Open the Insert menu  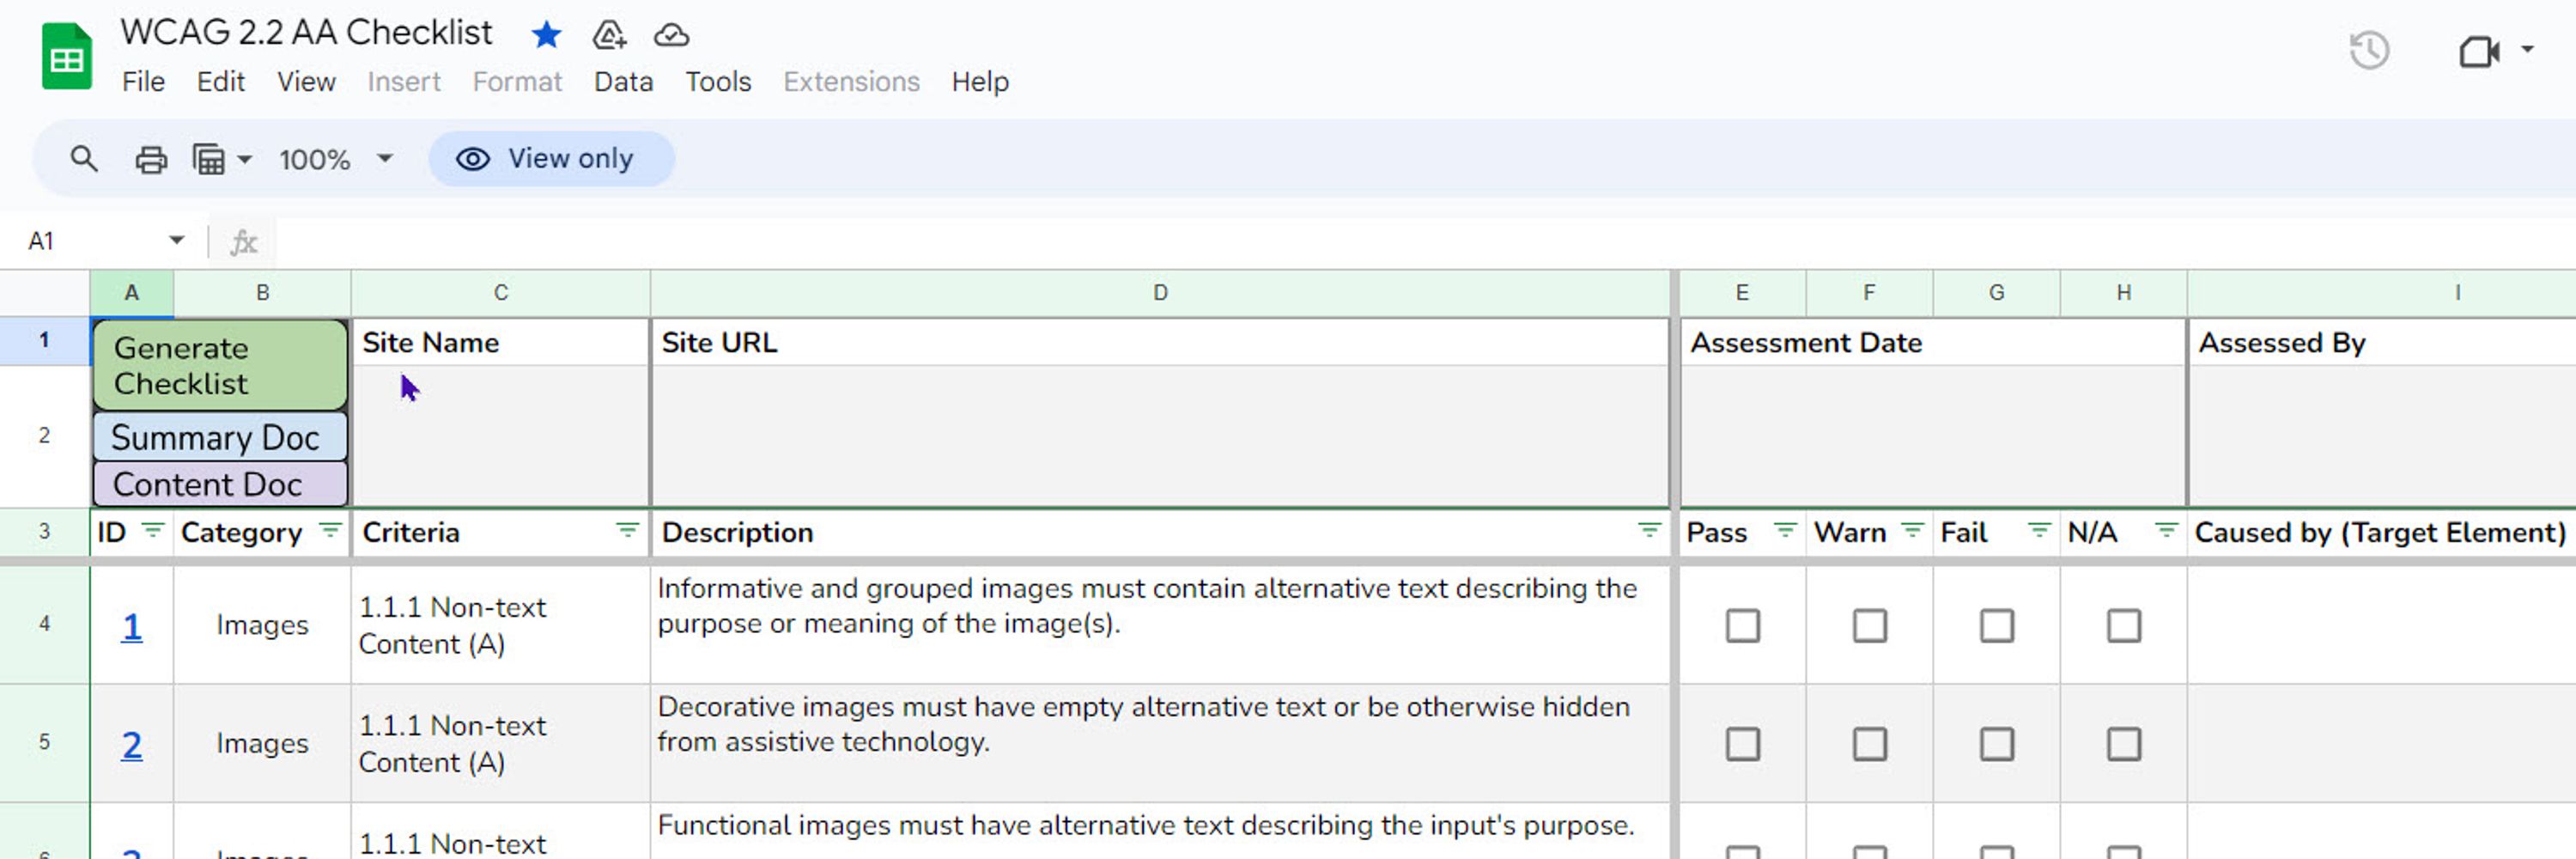403,82
